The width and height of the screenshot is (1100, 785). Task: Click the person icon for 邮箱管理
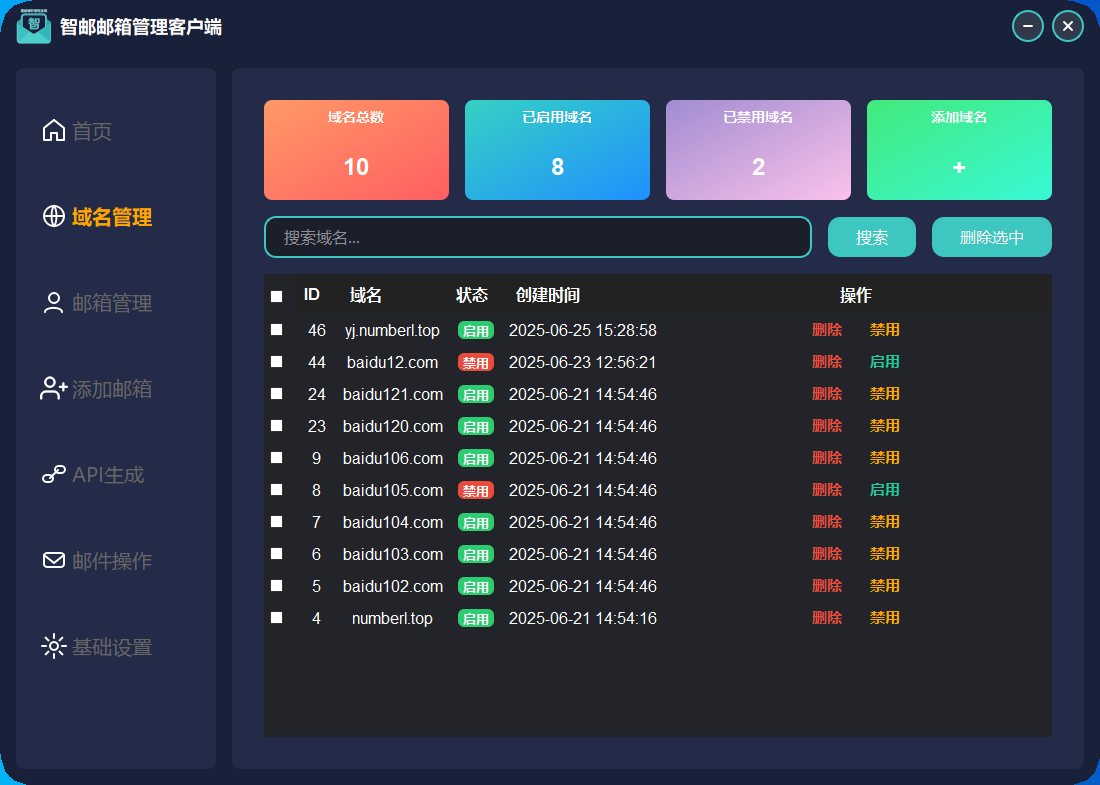[54, 303]
